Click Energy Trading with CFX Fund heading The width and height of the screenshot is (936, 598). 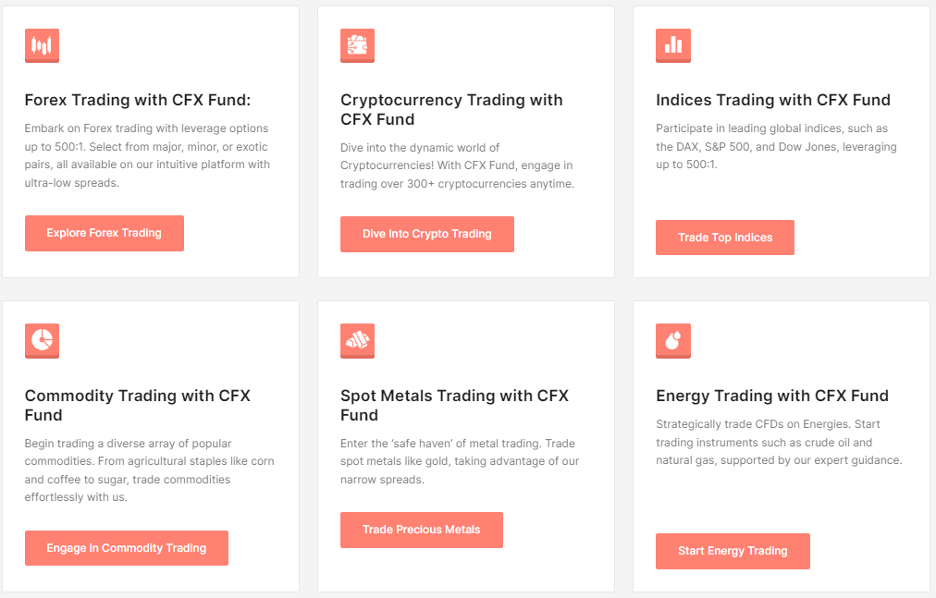(772, 396)
